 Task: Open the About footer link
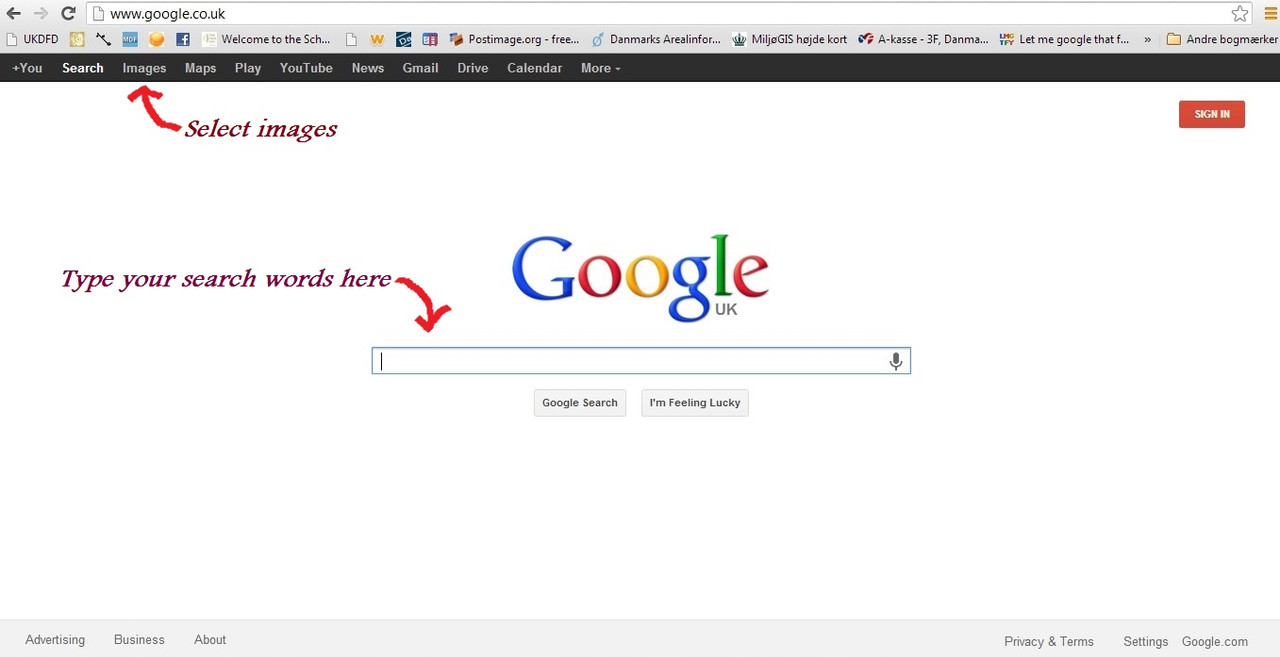pyautogui.click(x=210, y=640)
